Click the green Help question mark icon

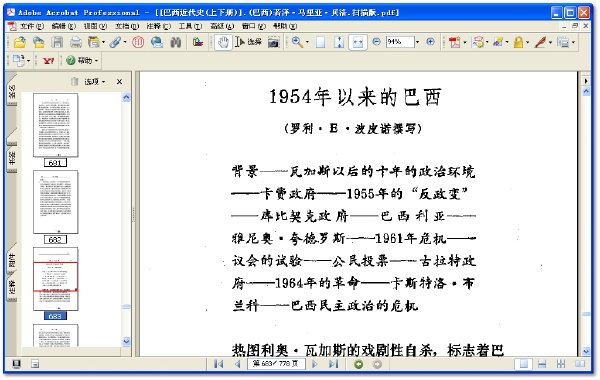70,60
